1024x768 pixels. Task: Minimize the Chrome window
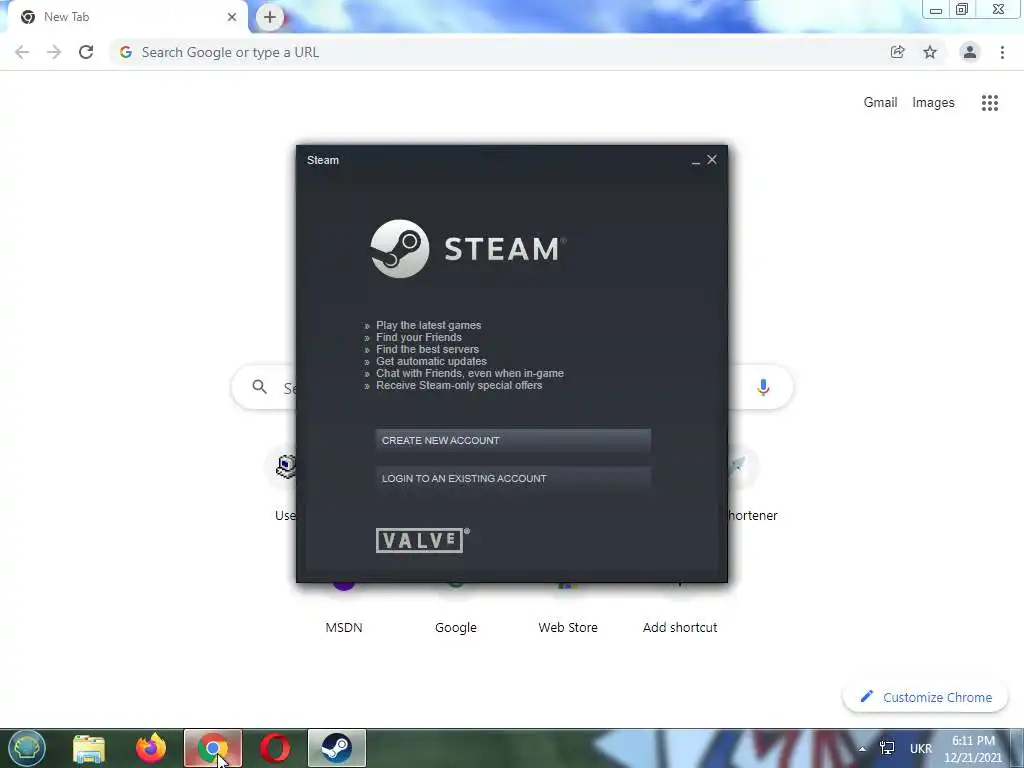(x=936, y=10)
